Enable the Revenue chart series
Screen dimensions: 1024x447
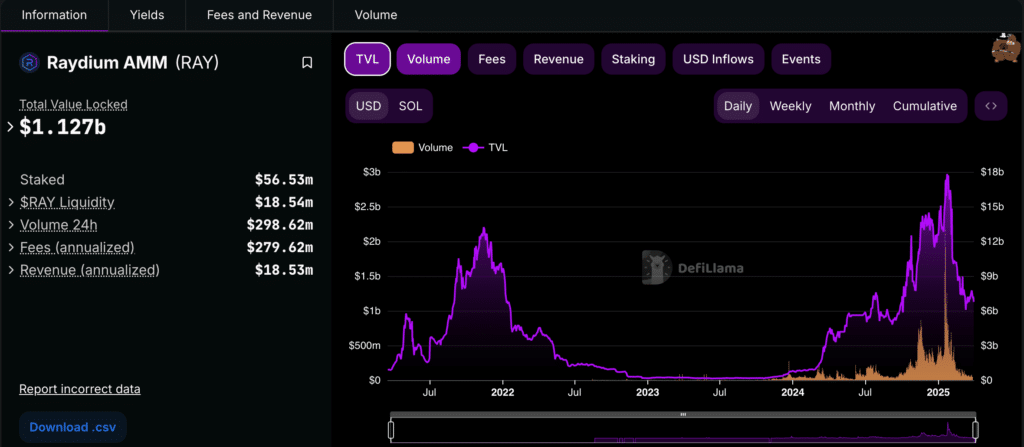click(558, 59)
